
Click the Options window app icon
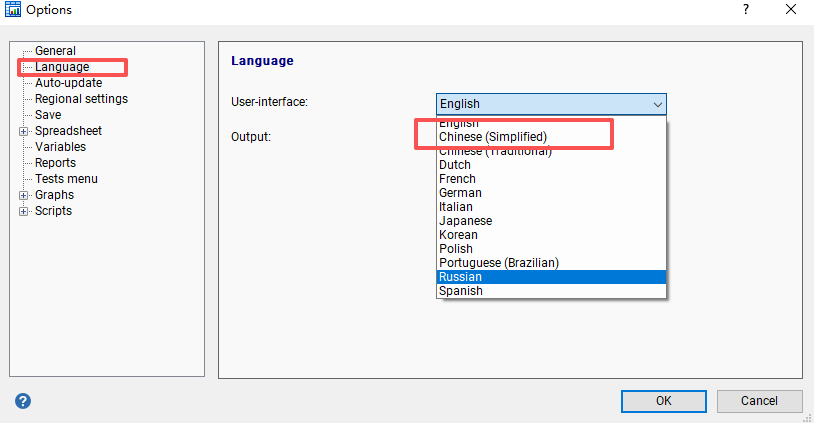pyautogui.click(x=12, y=9)
